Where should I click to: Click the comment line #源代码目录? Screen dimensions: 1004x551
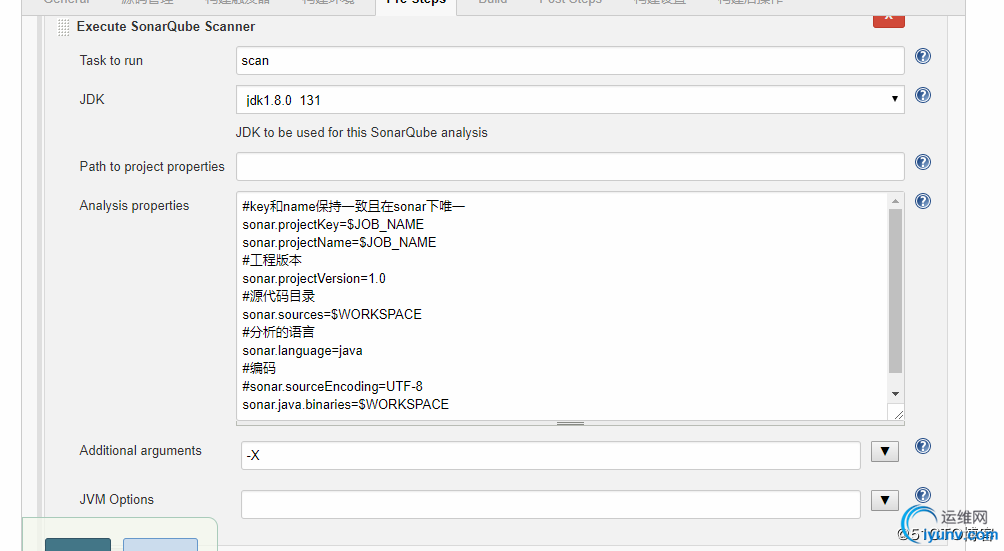click(x=279, y=296)
